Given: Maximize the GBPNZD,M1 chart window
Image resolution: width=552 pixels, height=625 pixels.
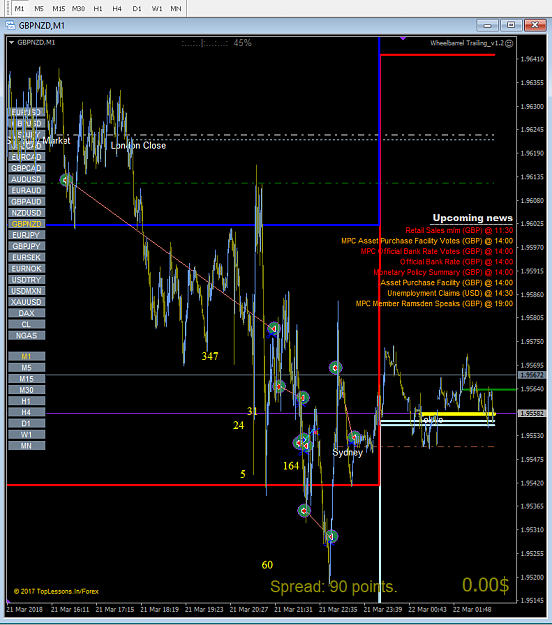Looking at the screenshot, I should click(x=511, y=26).
